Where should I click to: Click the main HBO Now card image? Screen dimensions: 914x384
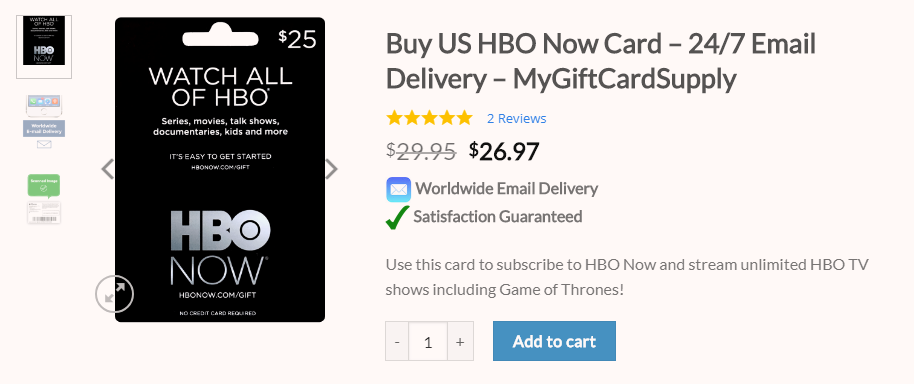[220, 170]
